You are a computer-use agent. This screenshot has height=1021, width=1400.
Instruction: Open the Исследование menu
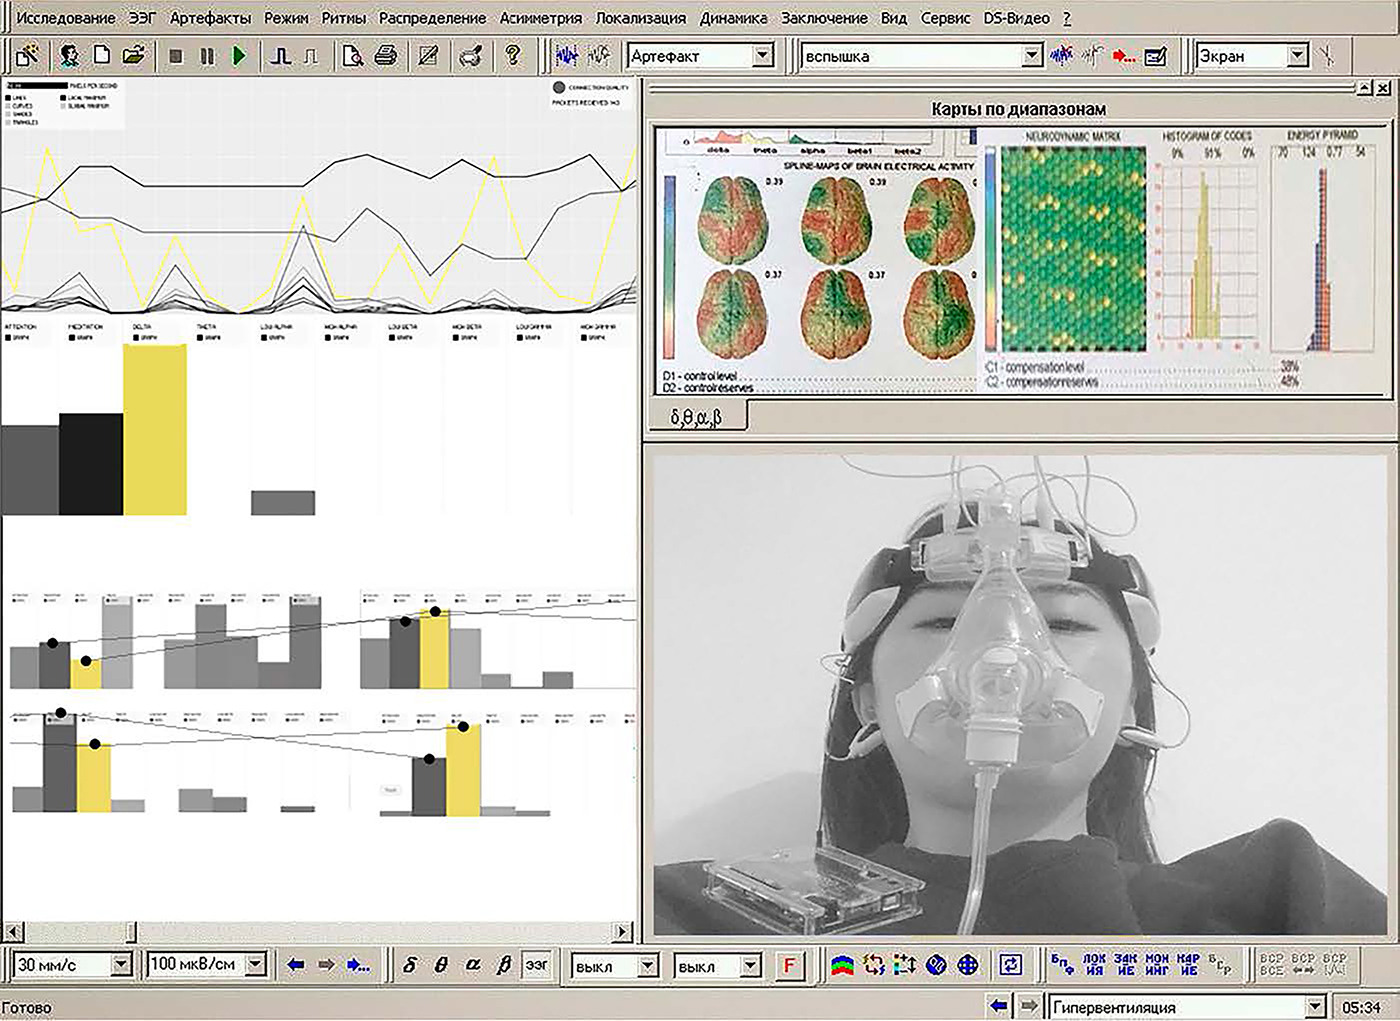[66, 18]
